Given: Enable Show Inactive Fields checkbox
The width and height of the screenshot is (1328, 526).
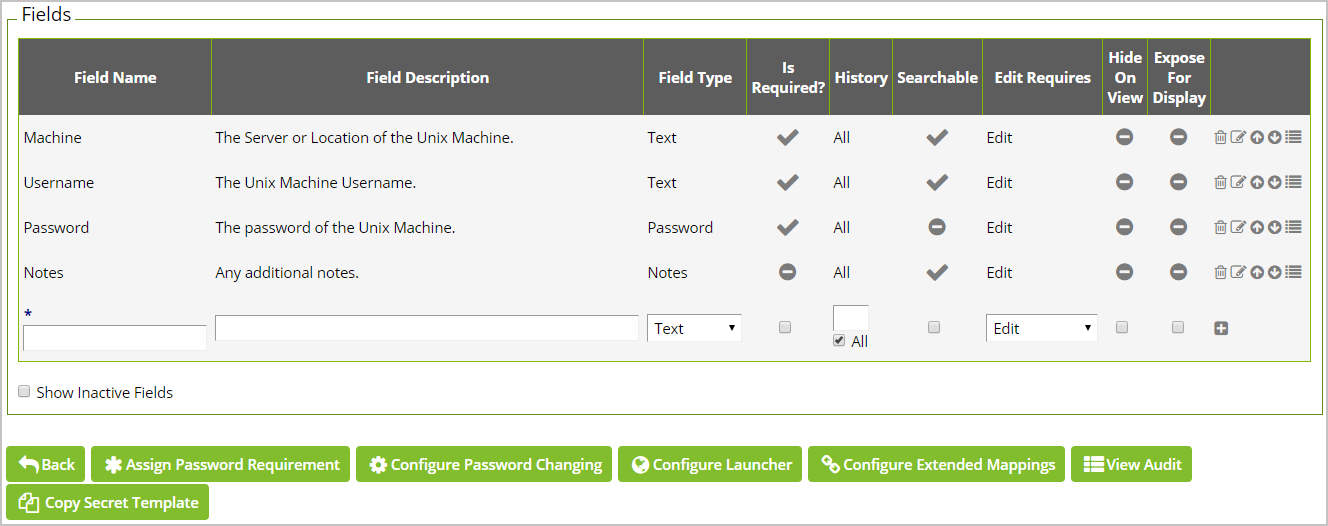Looking at the screenshot, I should [24, 392].
